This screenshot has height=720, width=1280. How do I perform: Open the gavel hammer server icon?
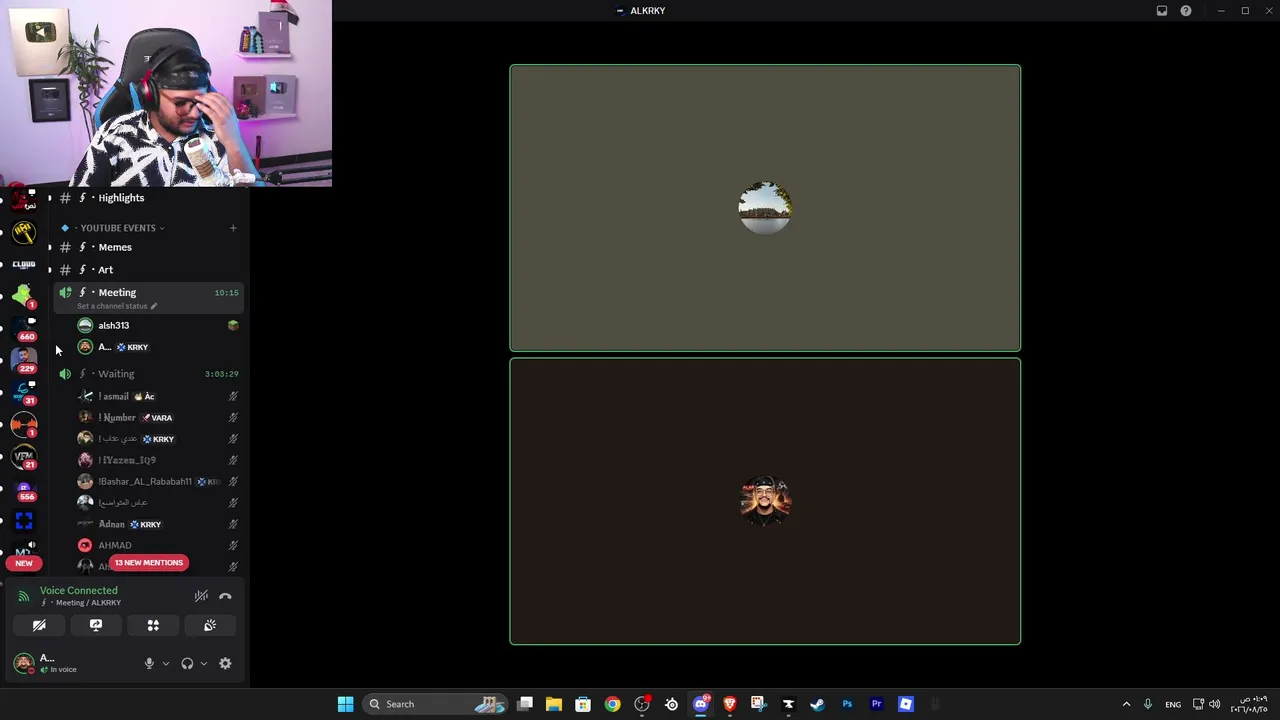24,232
